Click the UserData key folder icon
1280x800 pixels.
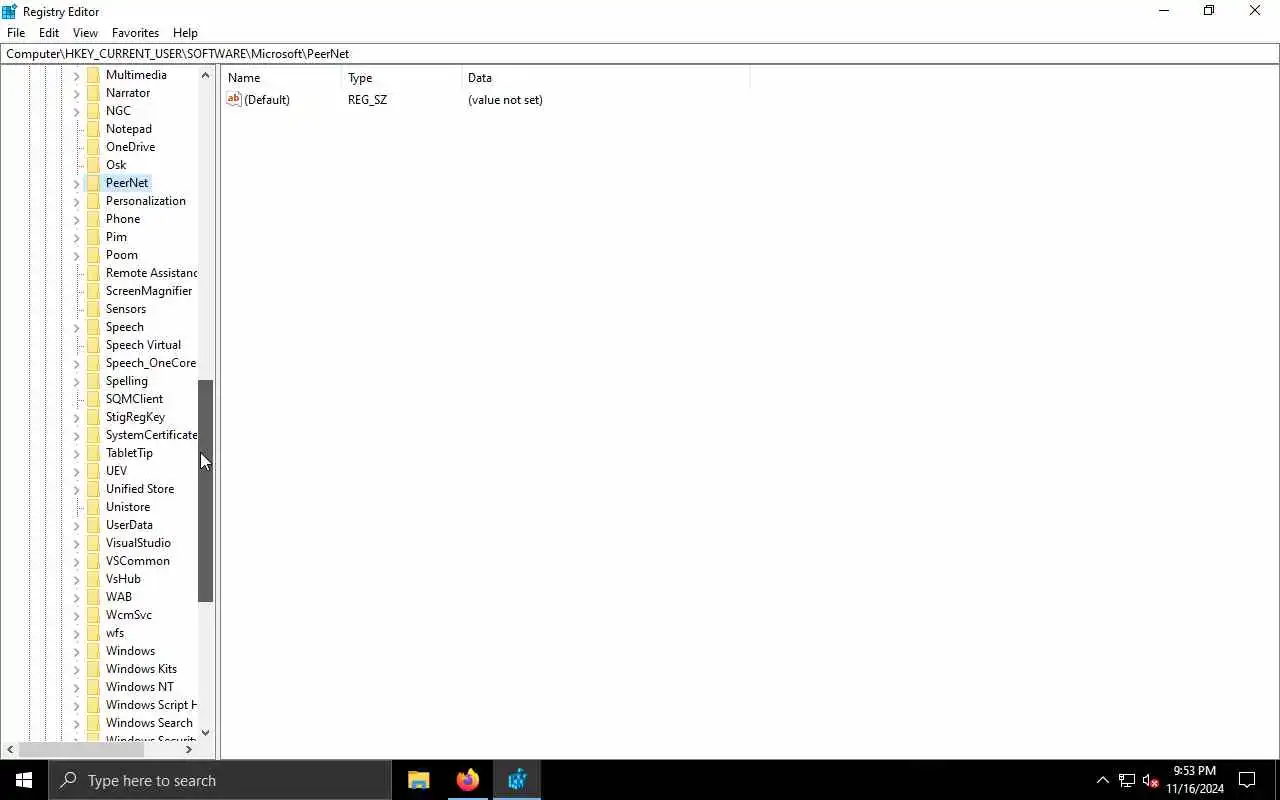point(93,525)
